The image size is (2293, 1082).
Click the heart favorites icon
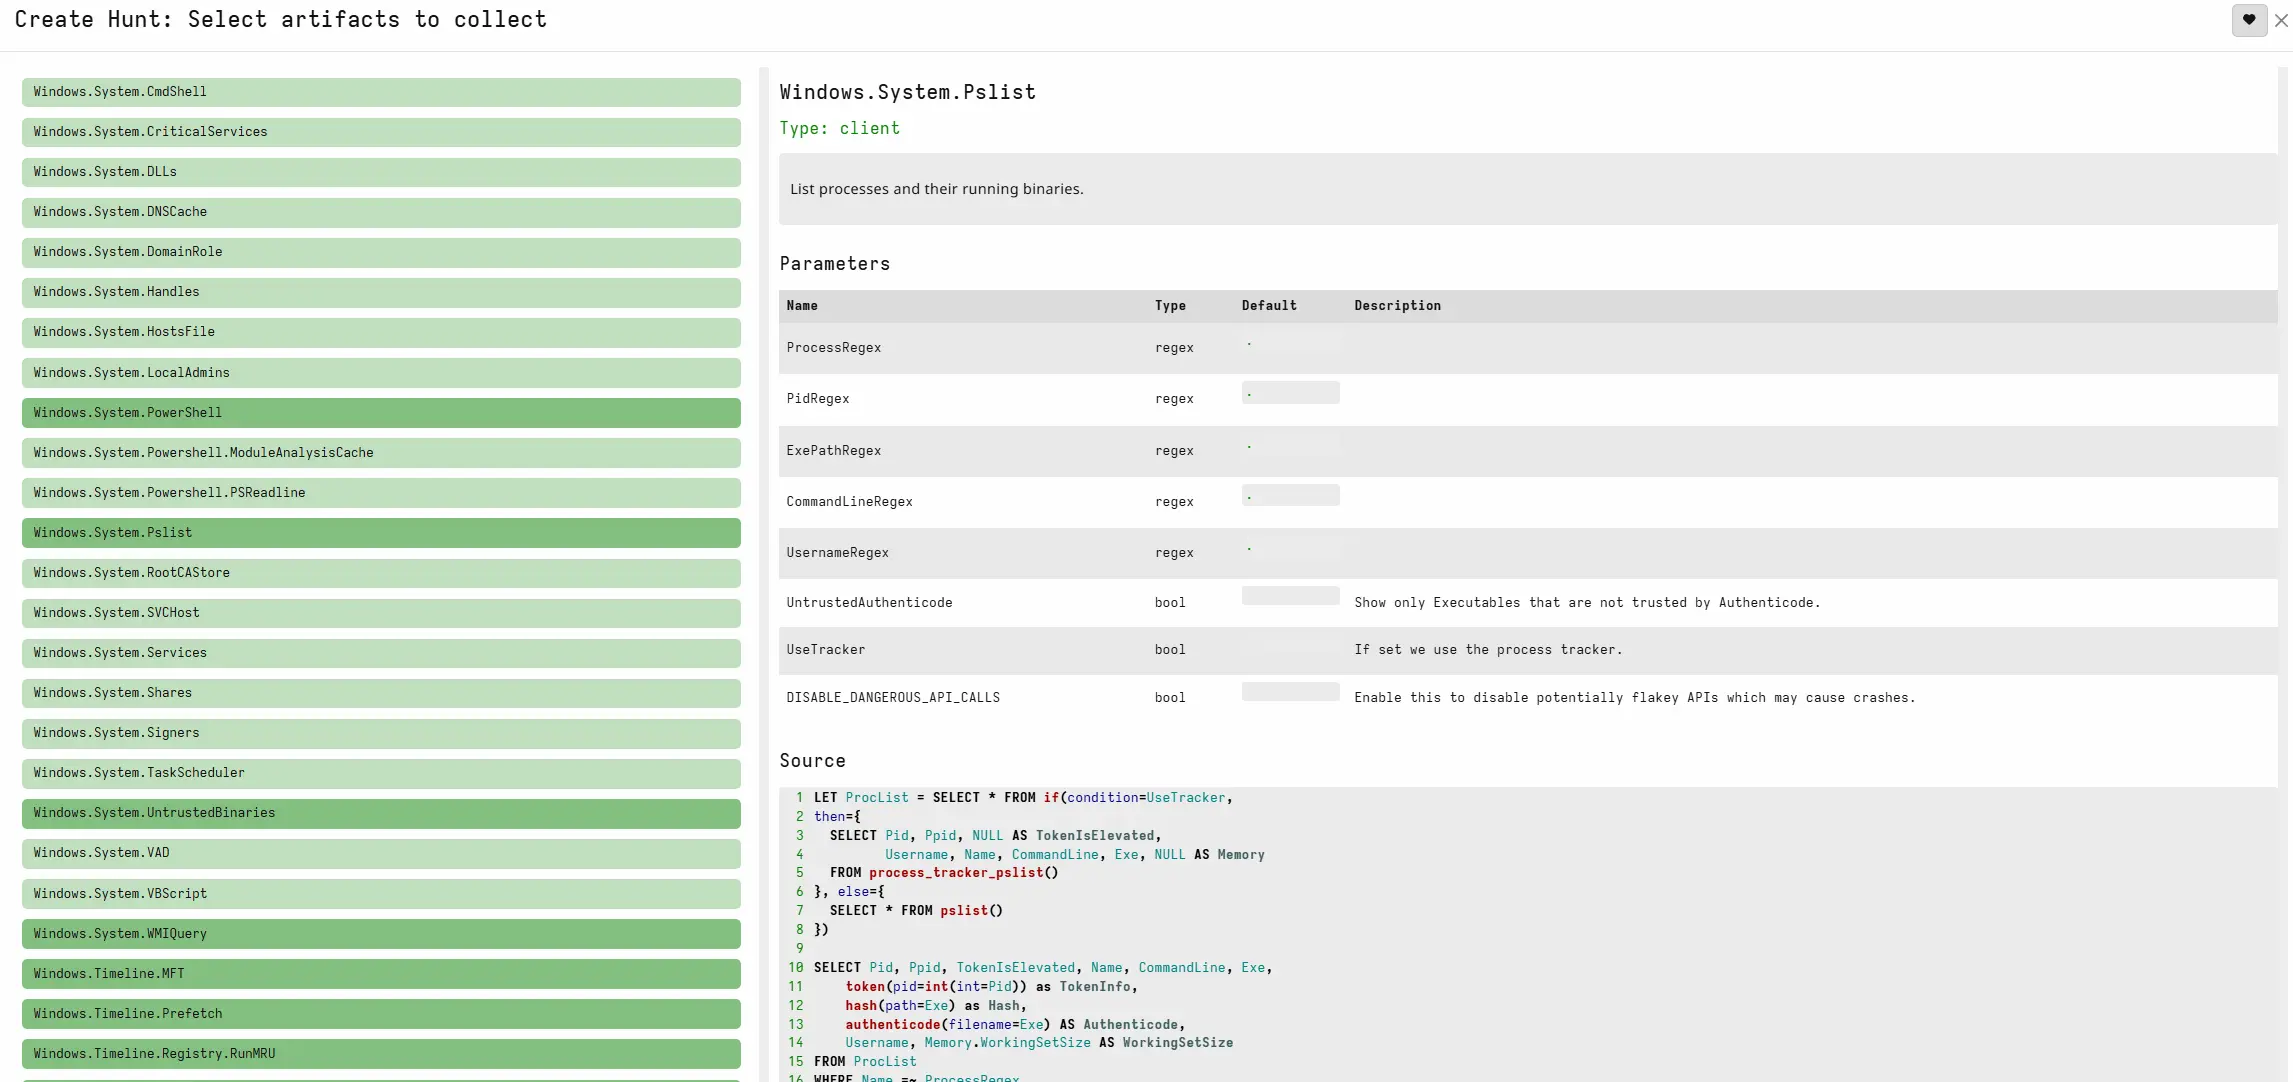(x=2249, y=20)
